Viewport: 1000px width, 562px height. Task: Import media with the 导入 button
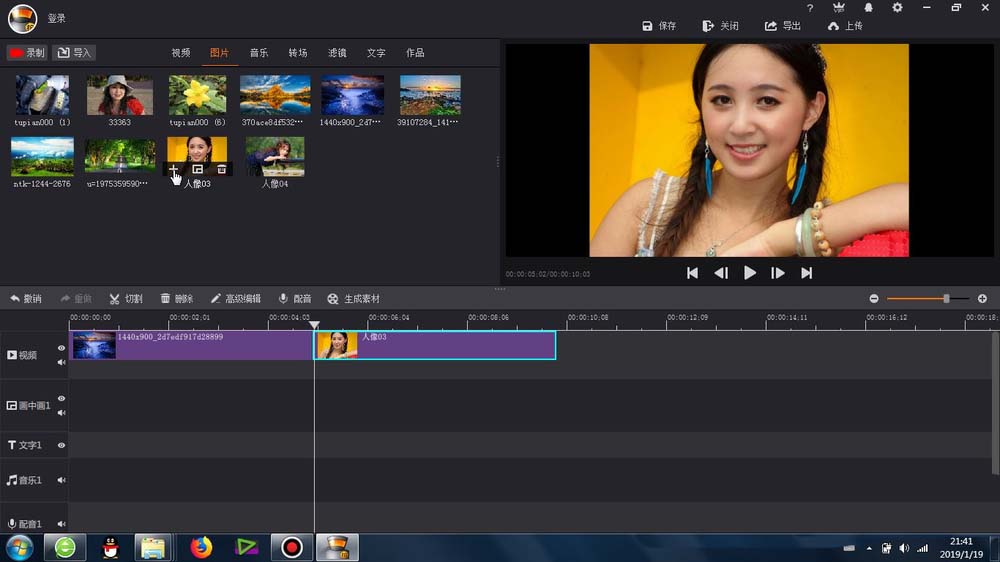(74, 53)
